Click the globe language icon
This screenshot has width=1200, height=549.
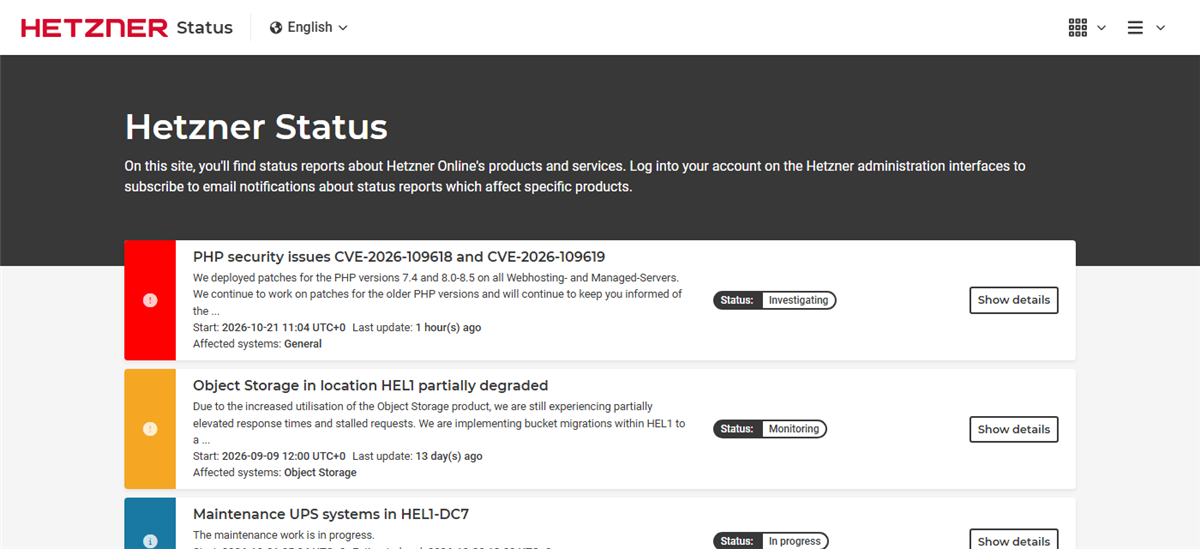(x=276, y=28)
